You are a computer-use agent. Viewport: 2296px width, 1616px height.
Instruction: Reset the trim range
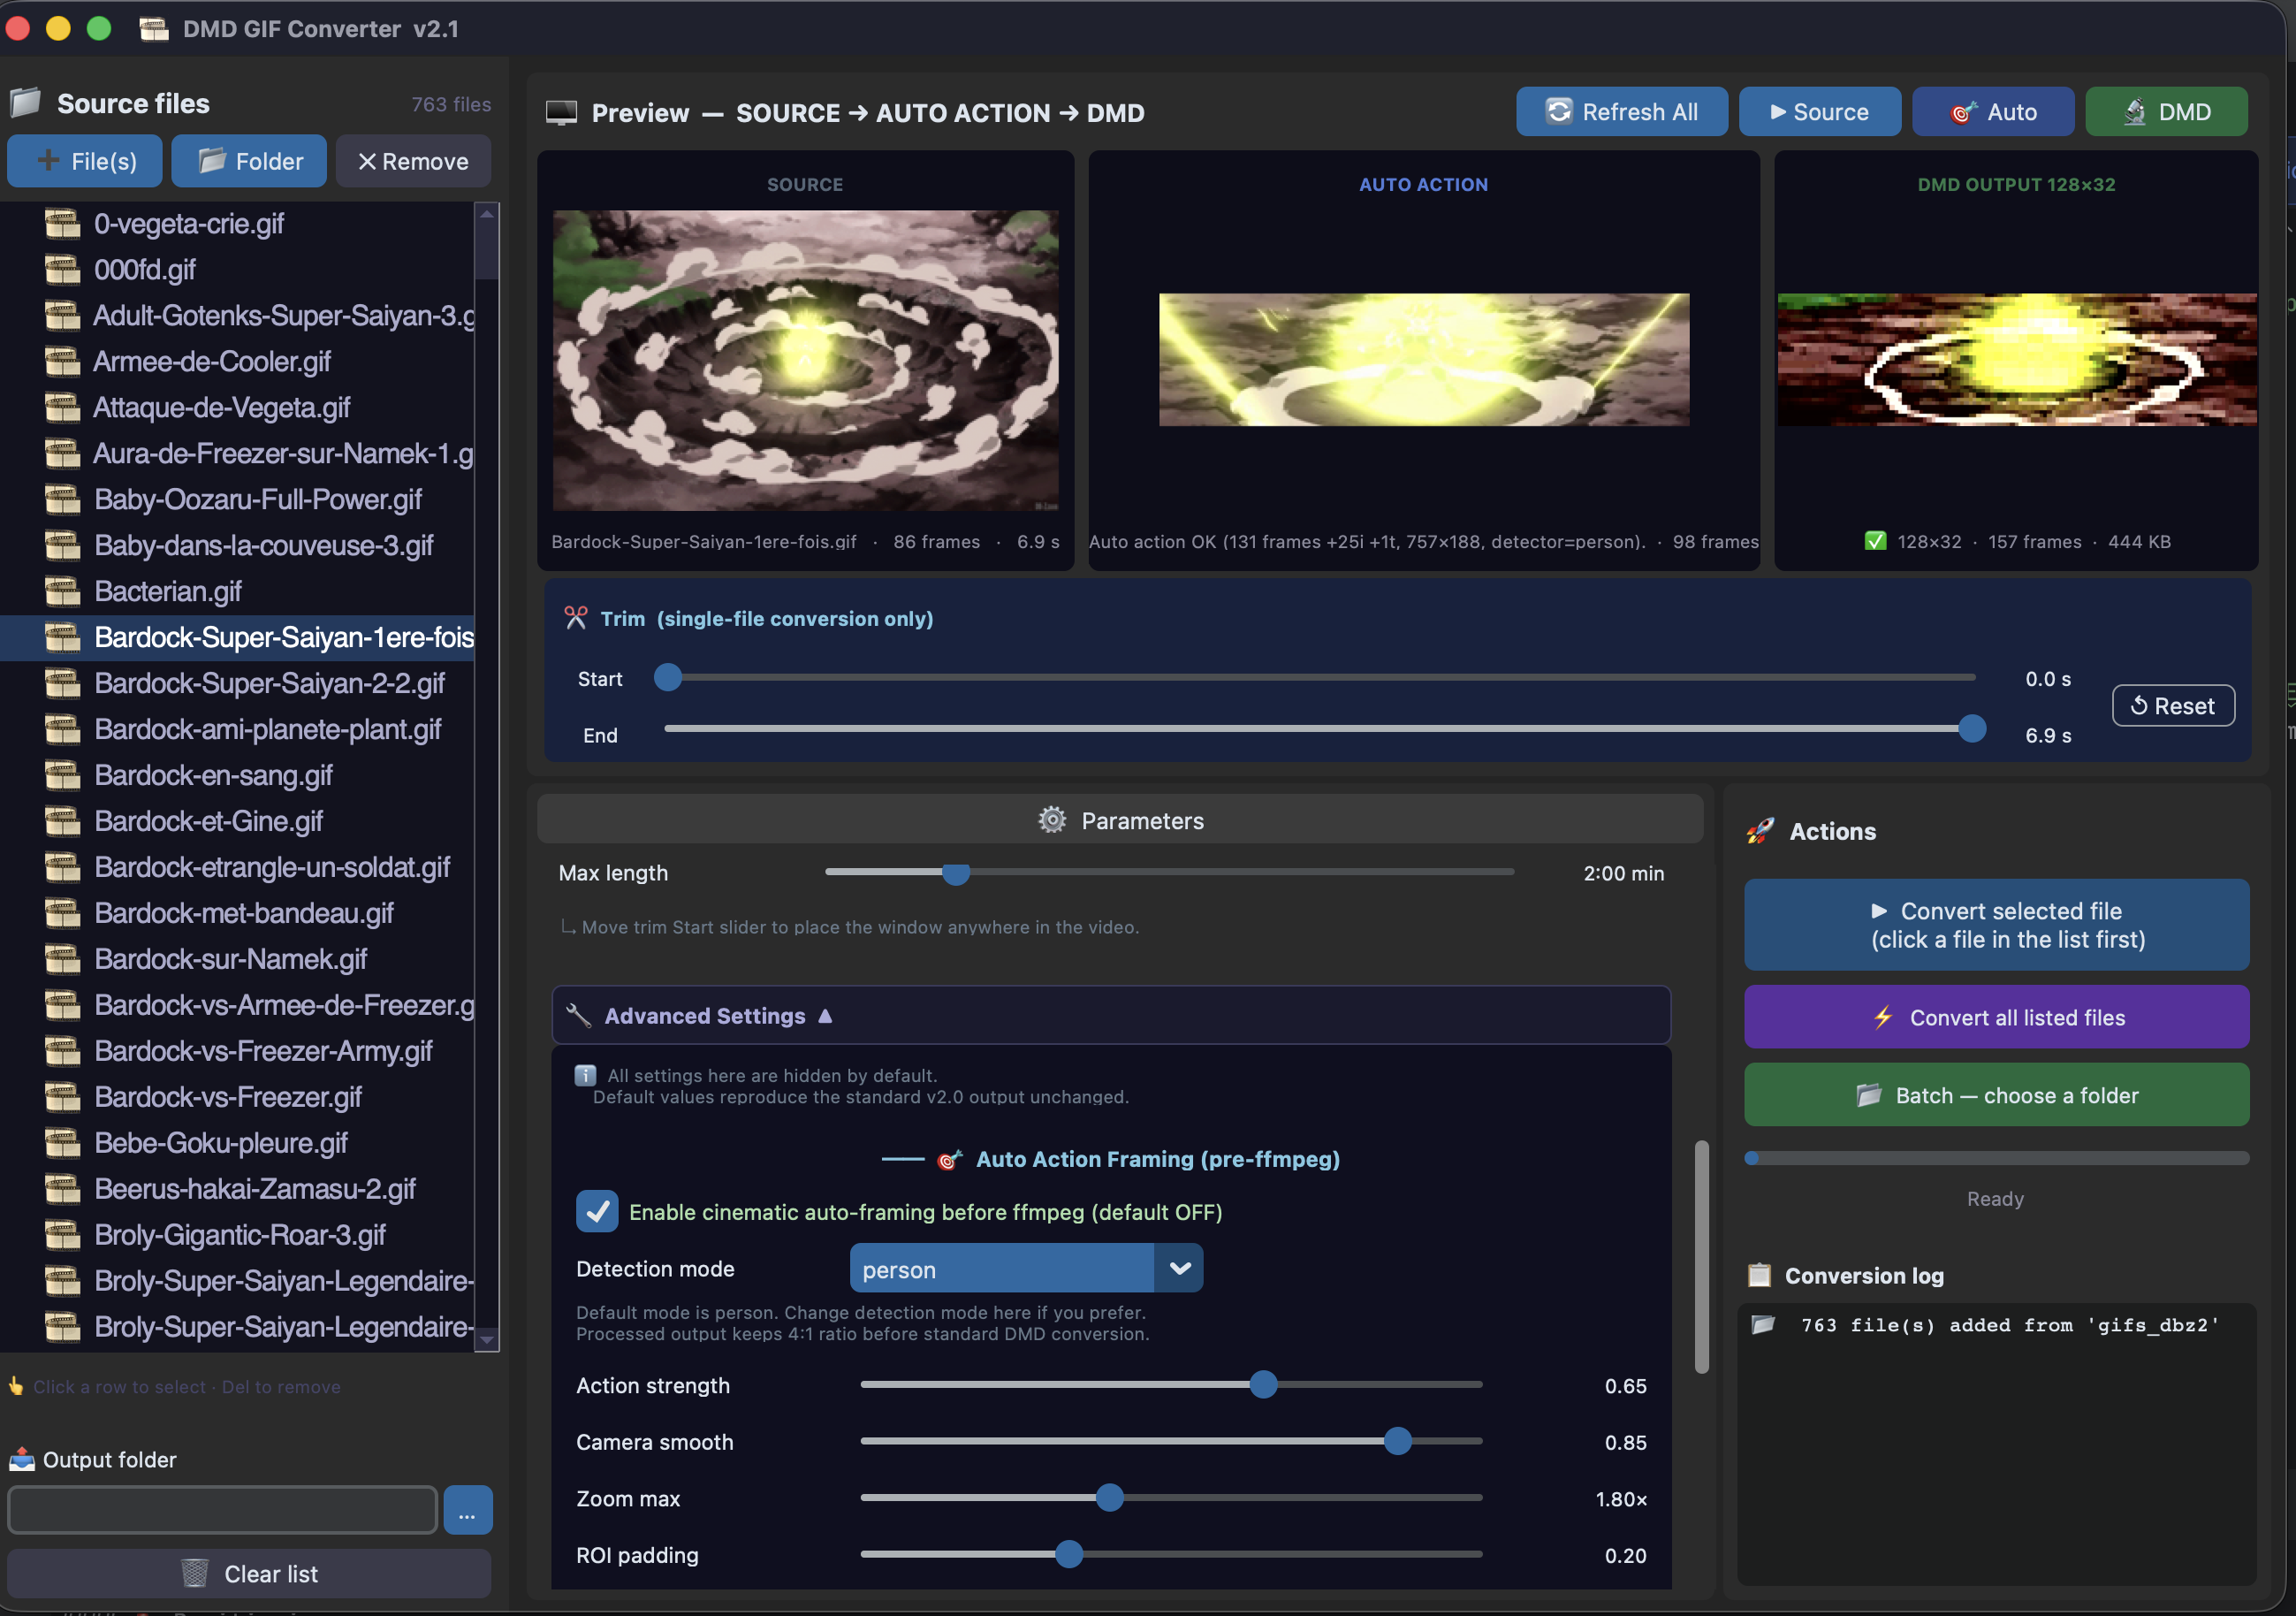pos(2173,706)
